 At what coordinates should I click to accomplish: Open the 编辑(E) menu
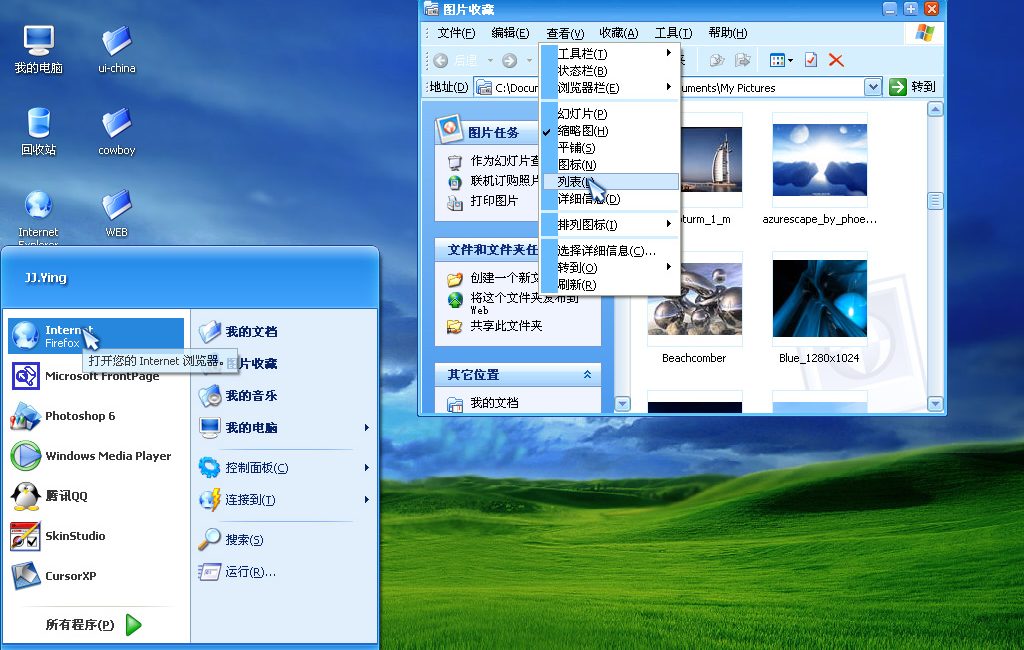click(510, 33)
